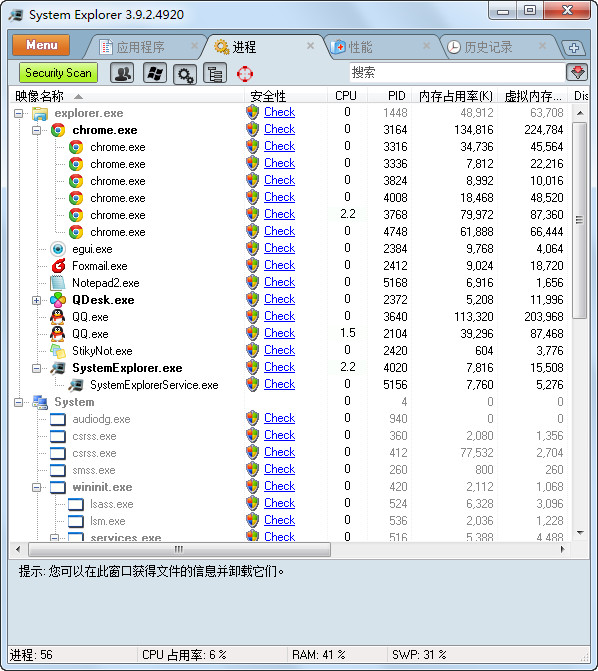Click Check link for egui.exe
The height and width of the screenshot is (671, 598).
tap(279, 248)
